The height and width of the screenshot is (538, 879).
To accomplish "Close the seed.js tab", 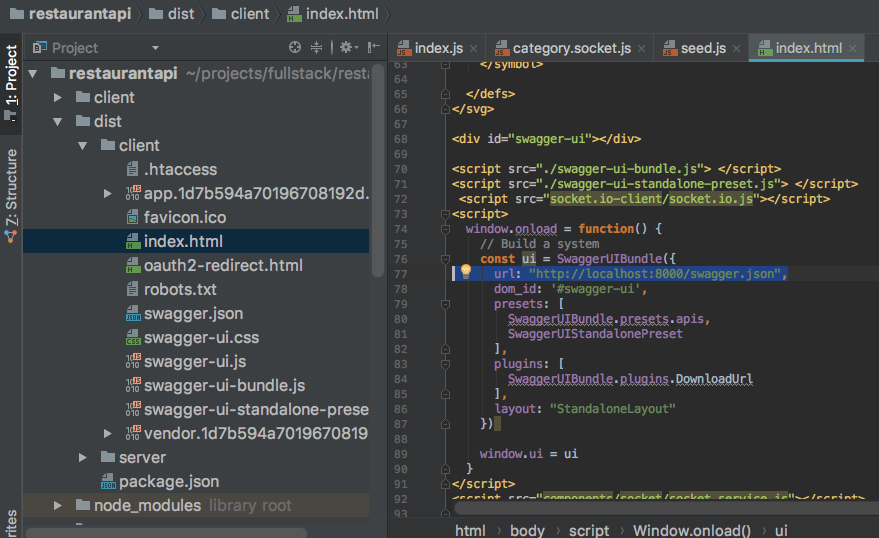I will point(736,49).
